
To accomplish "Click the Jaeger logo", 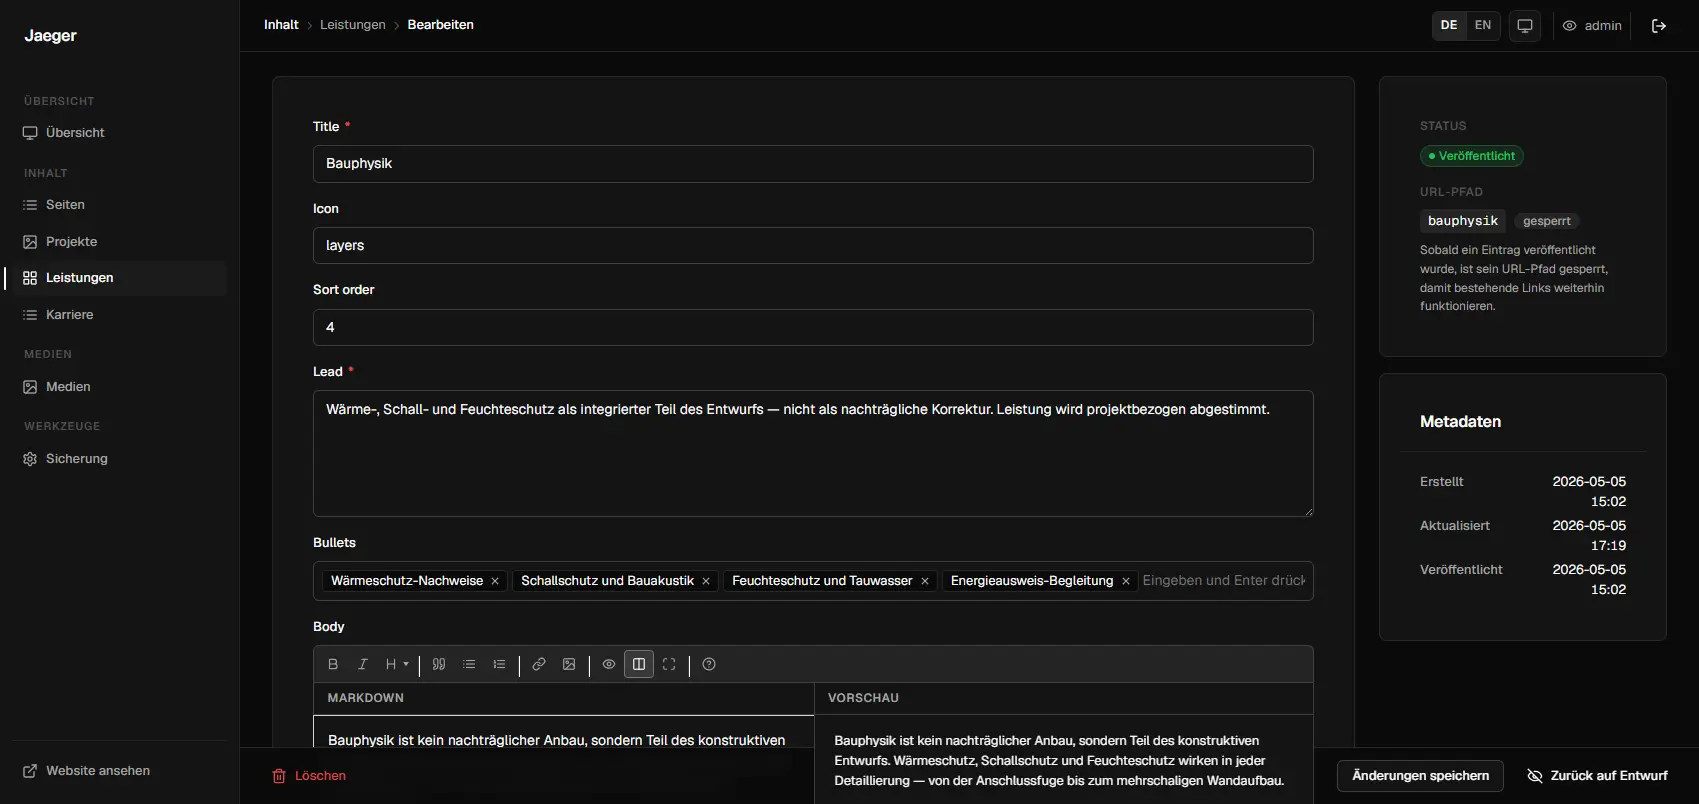I will click(50, 35).
